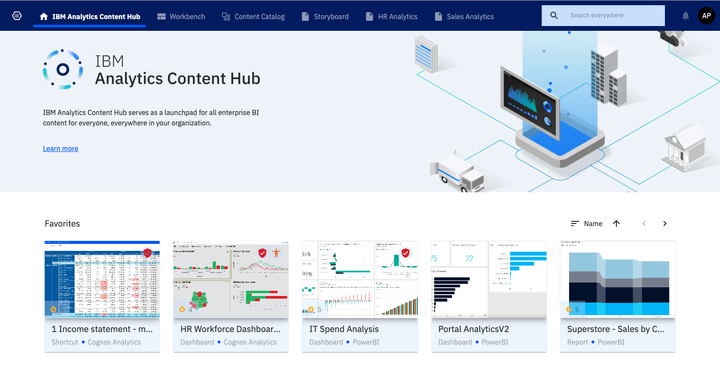Open the Superstore Sales thumbnail
The width and height of the screenshot is (720, 365).
pos(618,279)
